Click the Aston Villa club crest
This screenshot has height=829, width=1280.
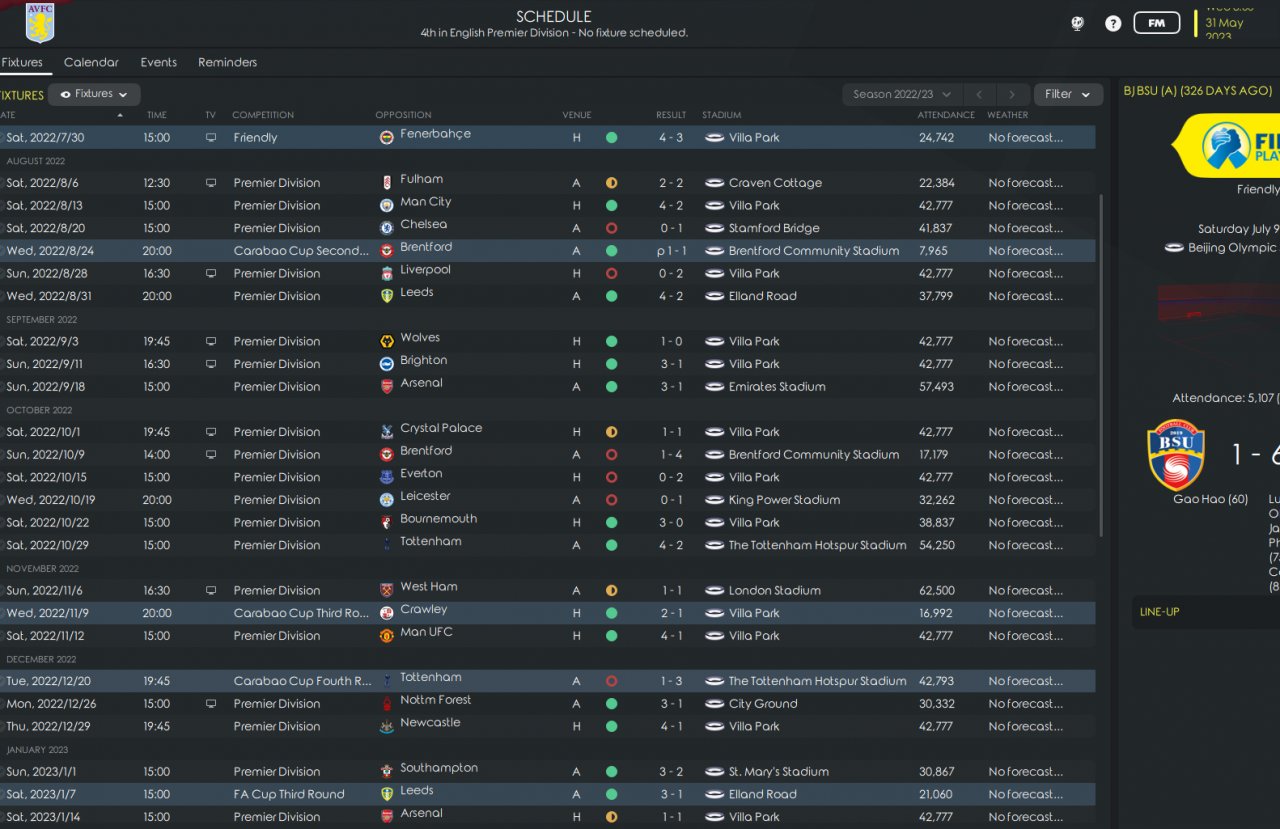pyautogui.click(x=40, y=23)
